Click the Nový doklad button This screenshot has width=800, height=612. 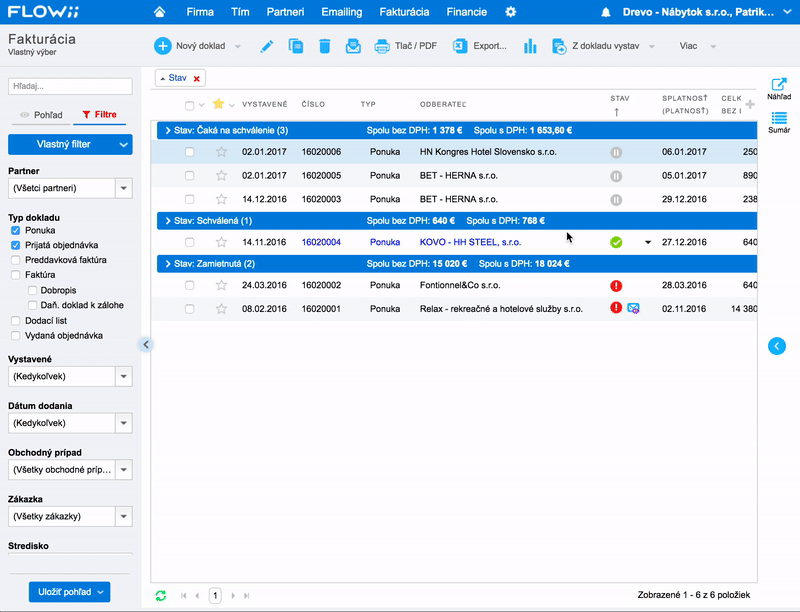[190, 46]
